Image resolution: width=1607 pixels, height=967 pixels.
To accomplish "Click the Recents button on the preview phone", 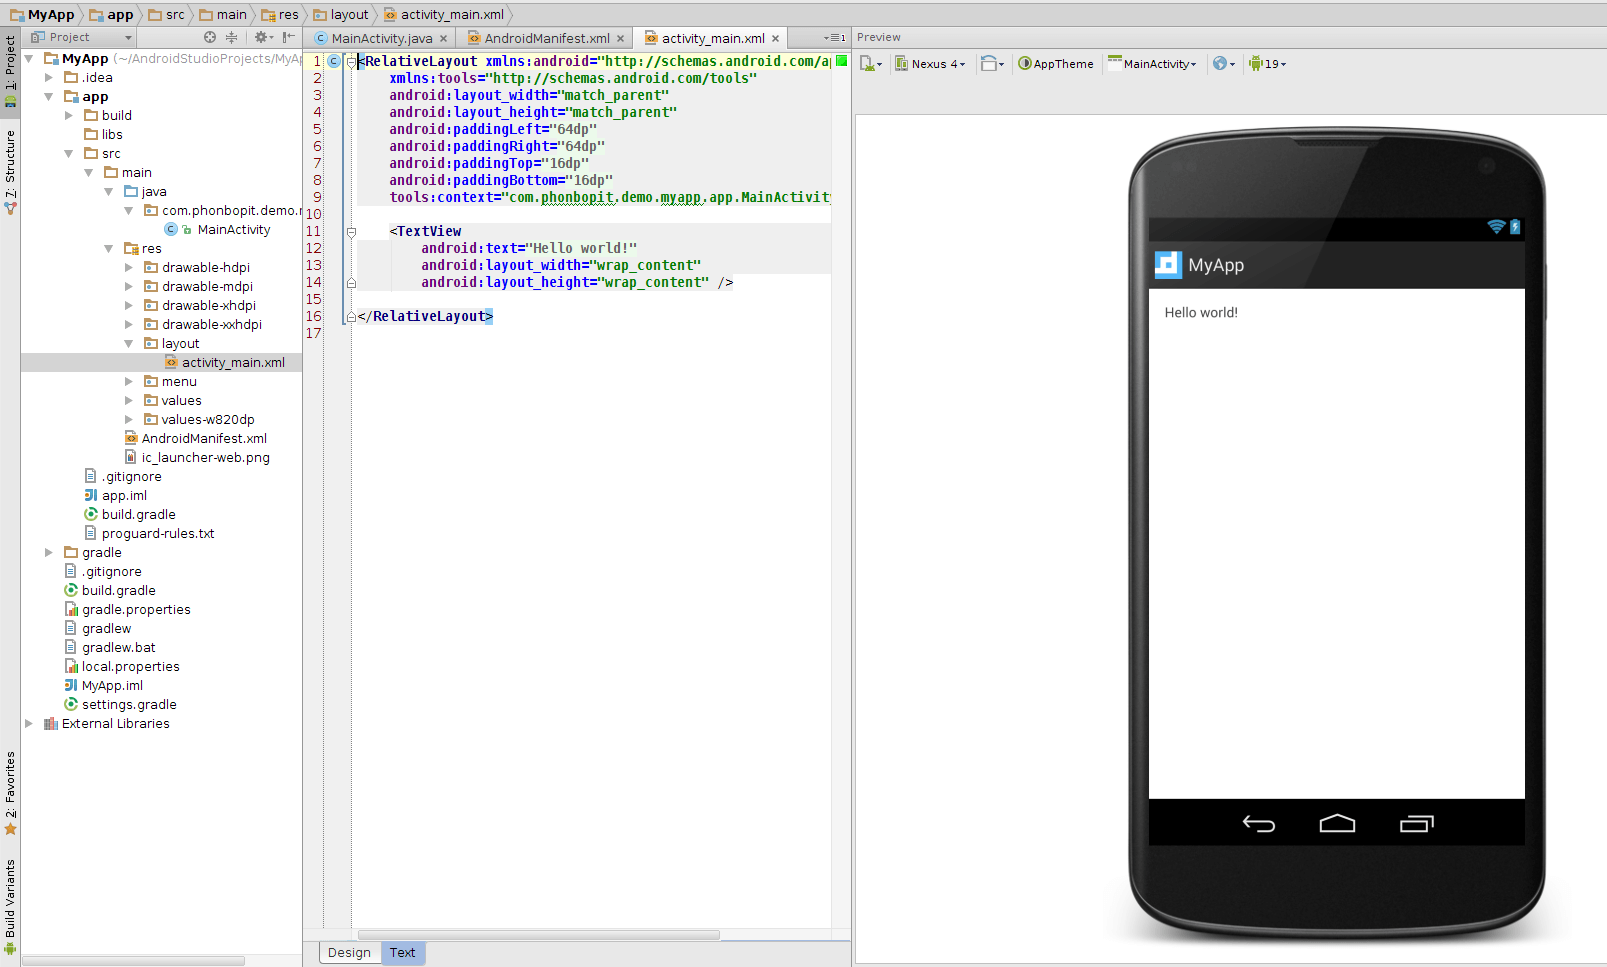I will click(x=1416, y=824).
